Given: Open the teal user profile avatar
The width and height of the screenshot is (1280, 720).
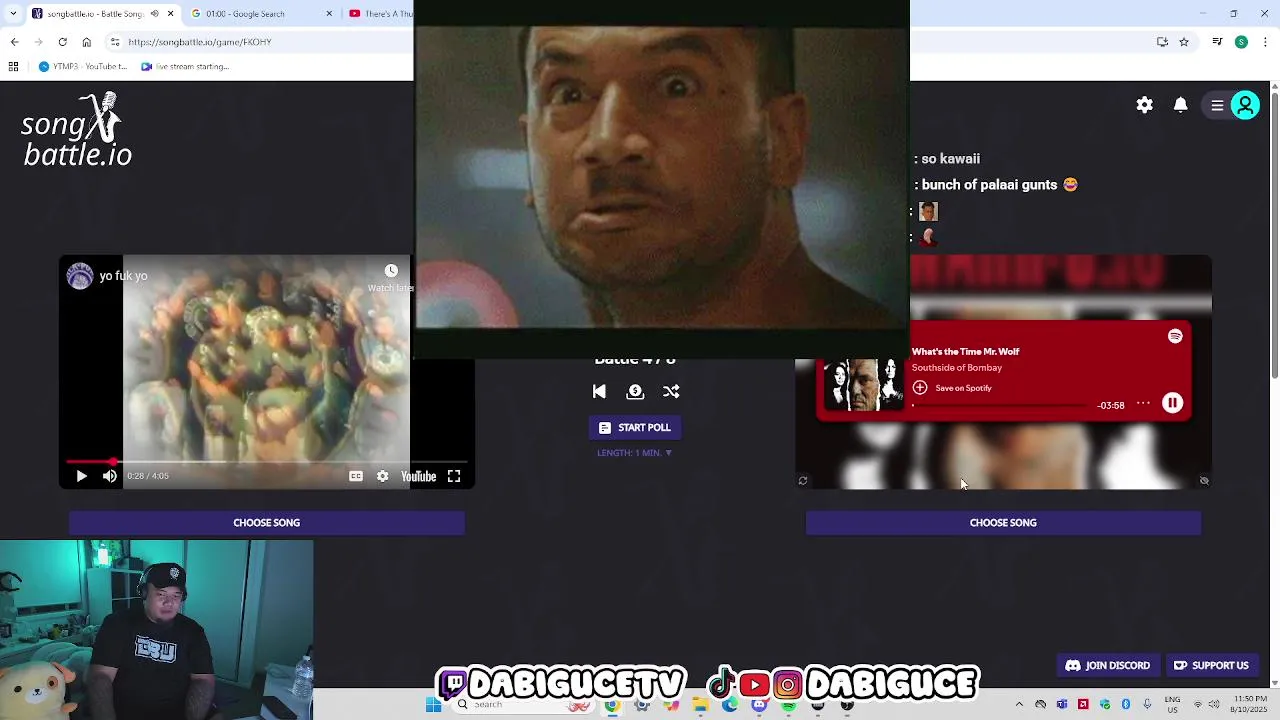Looking at the screenshot, I should [1246, 105].
